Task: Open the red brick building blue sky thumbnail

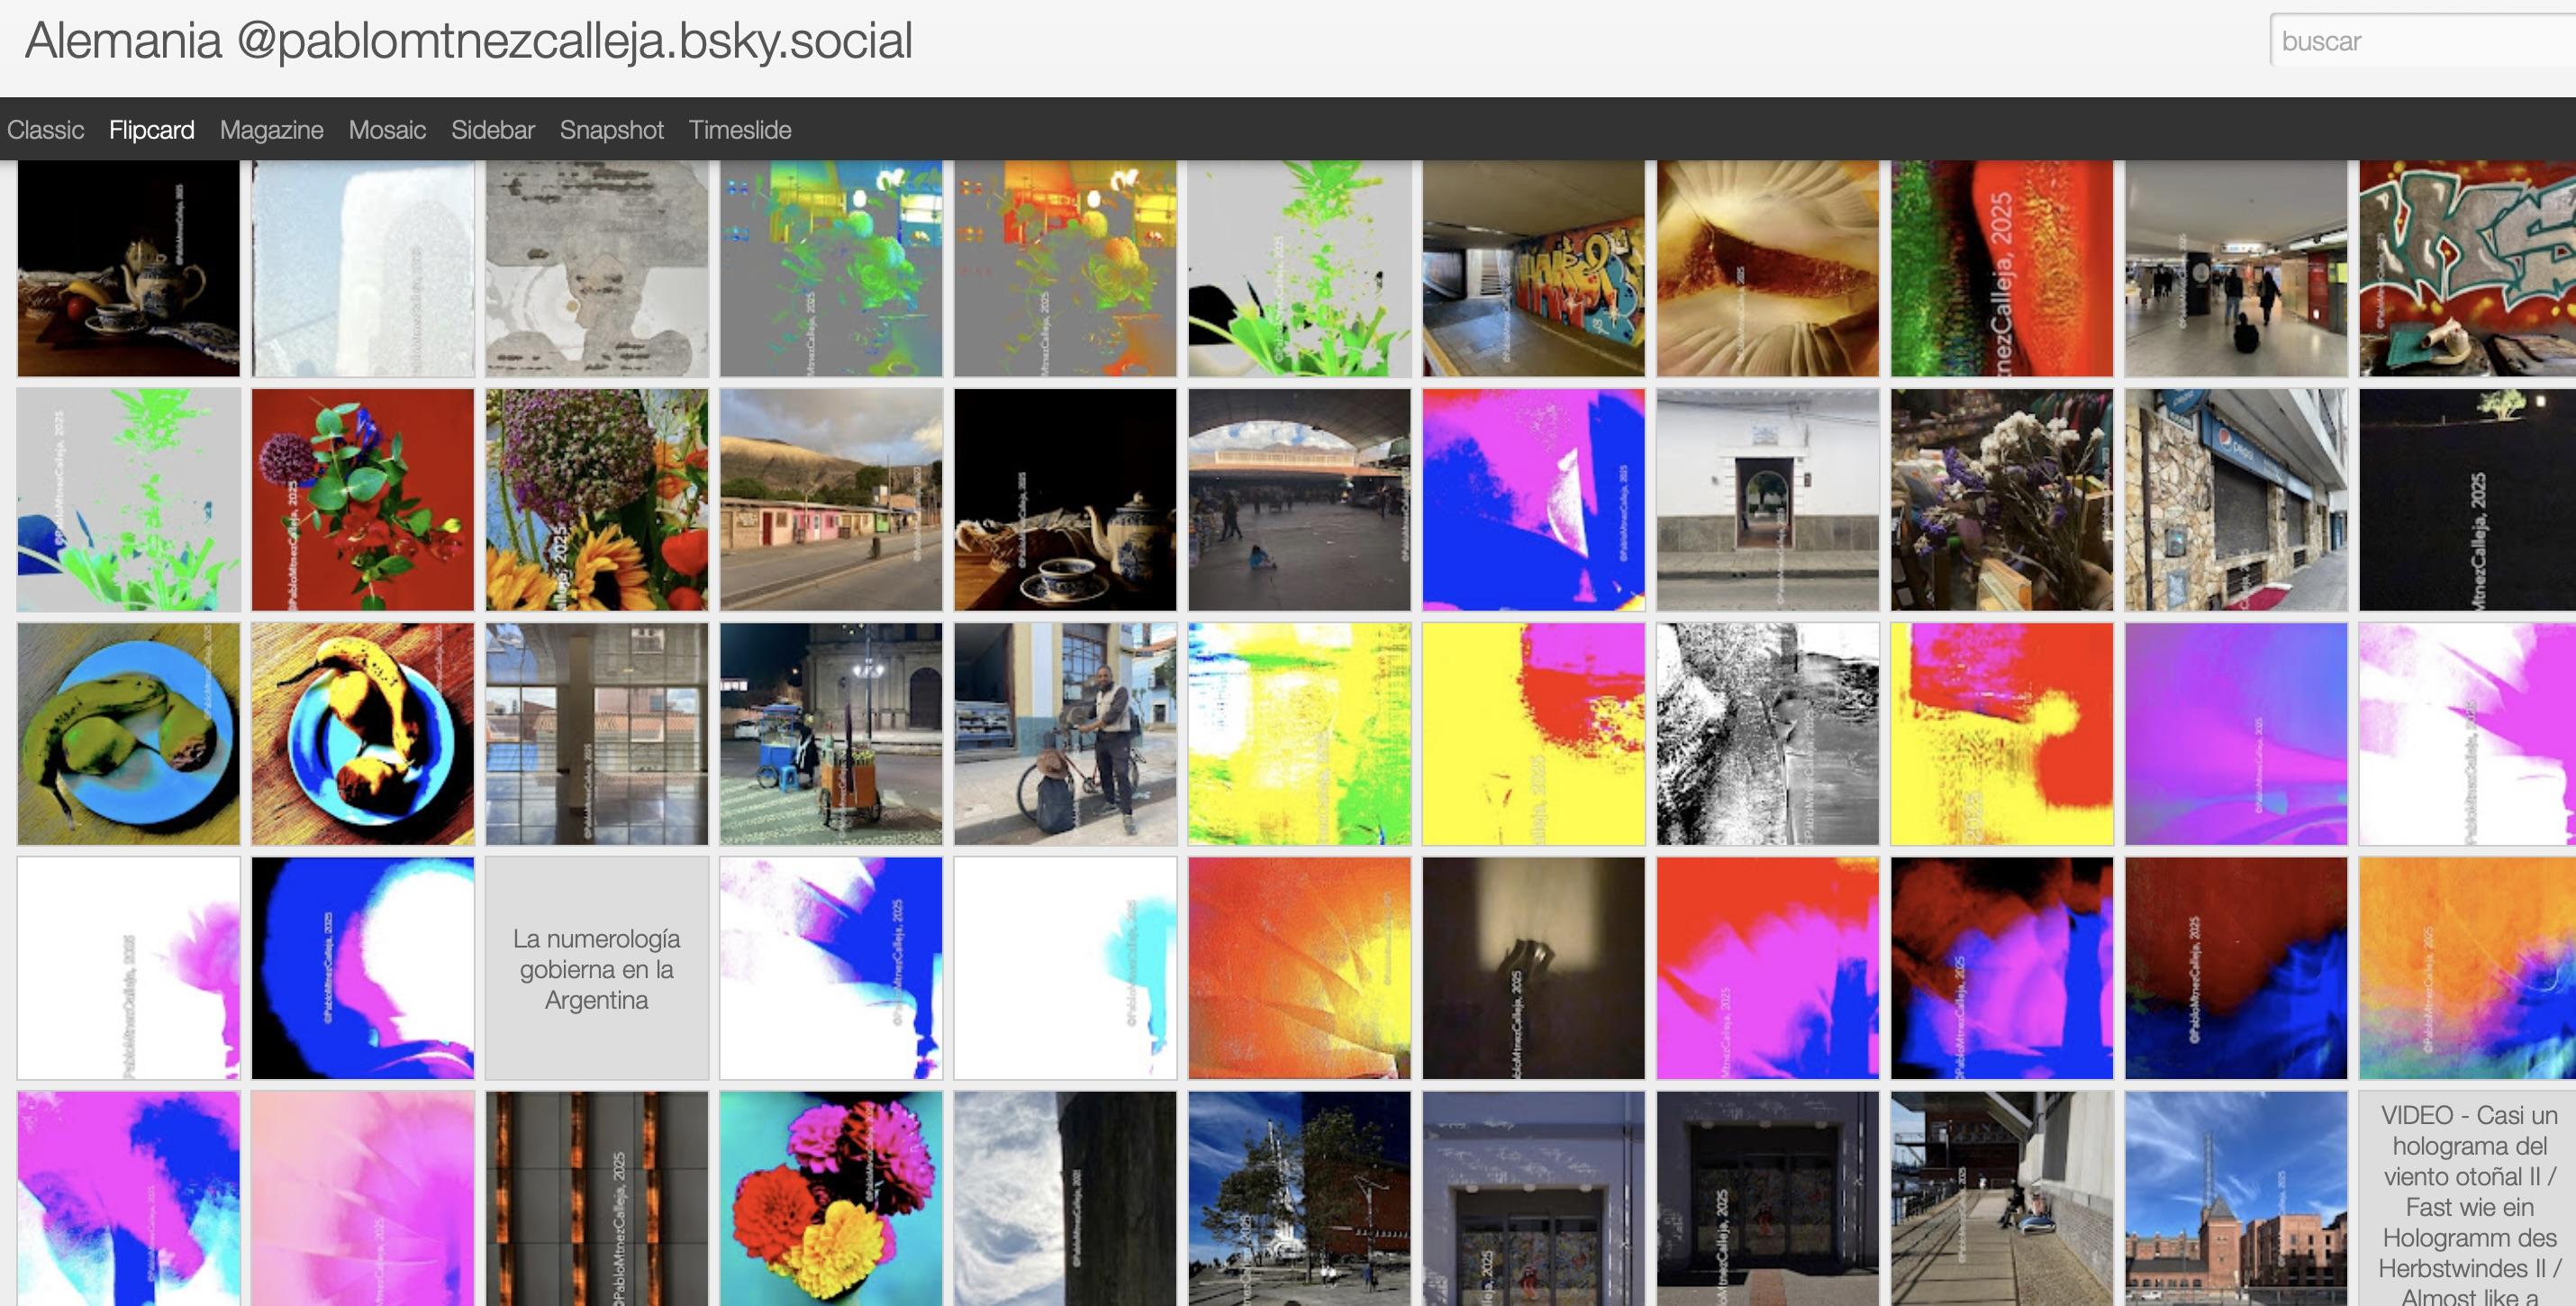Action: [2235, 1198]
